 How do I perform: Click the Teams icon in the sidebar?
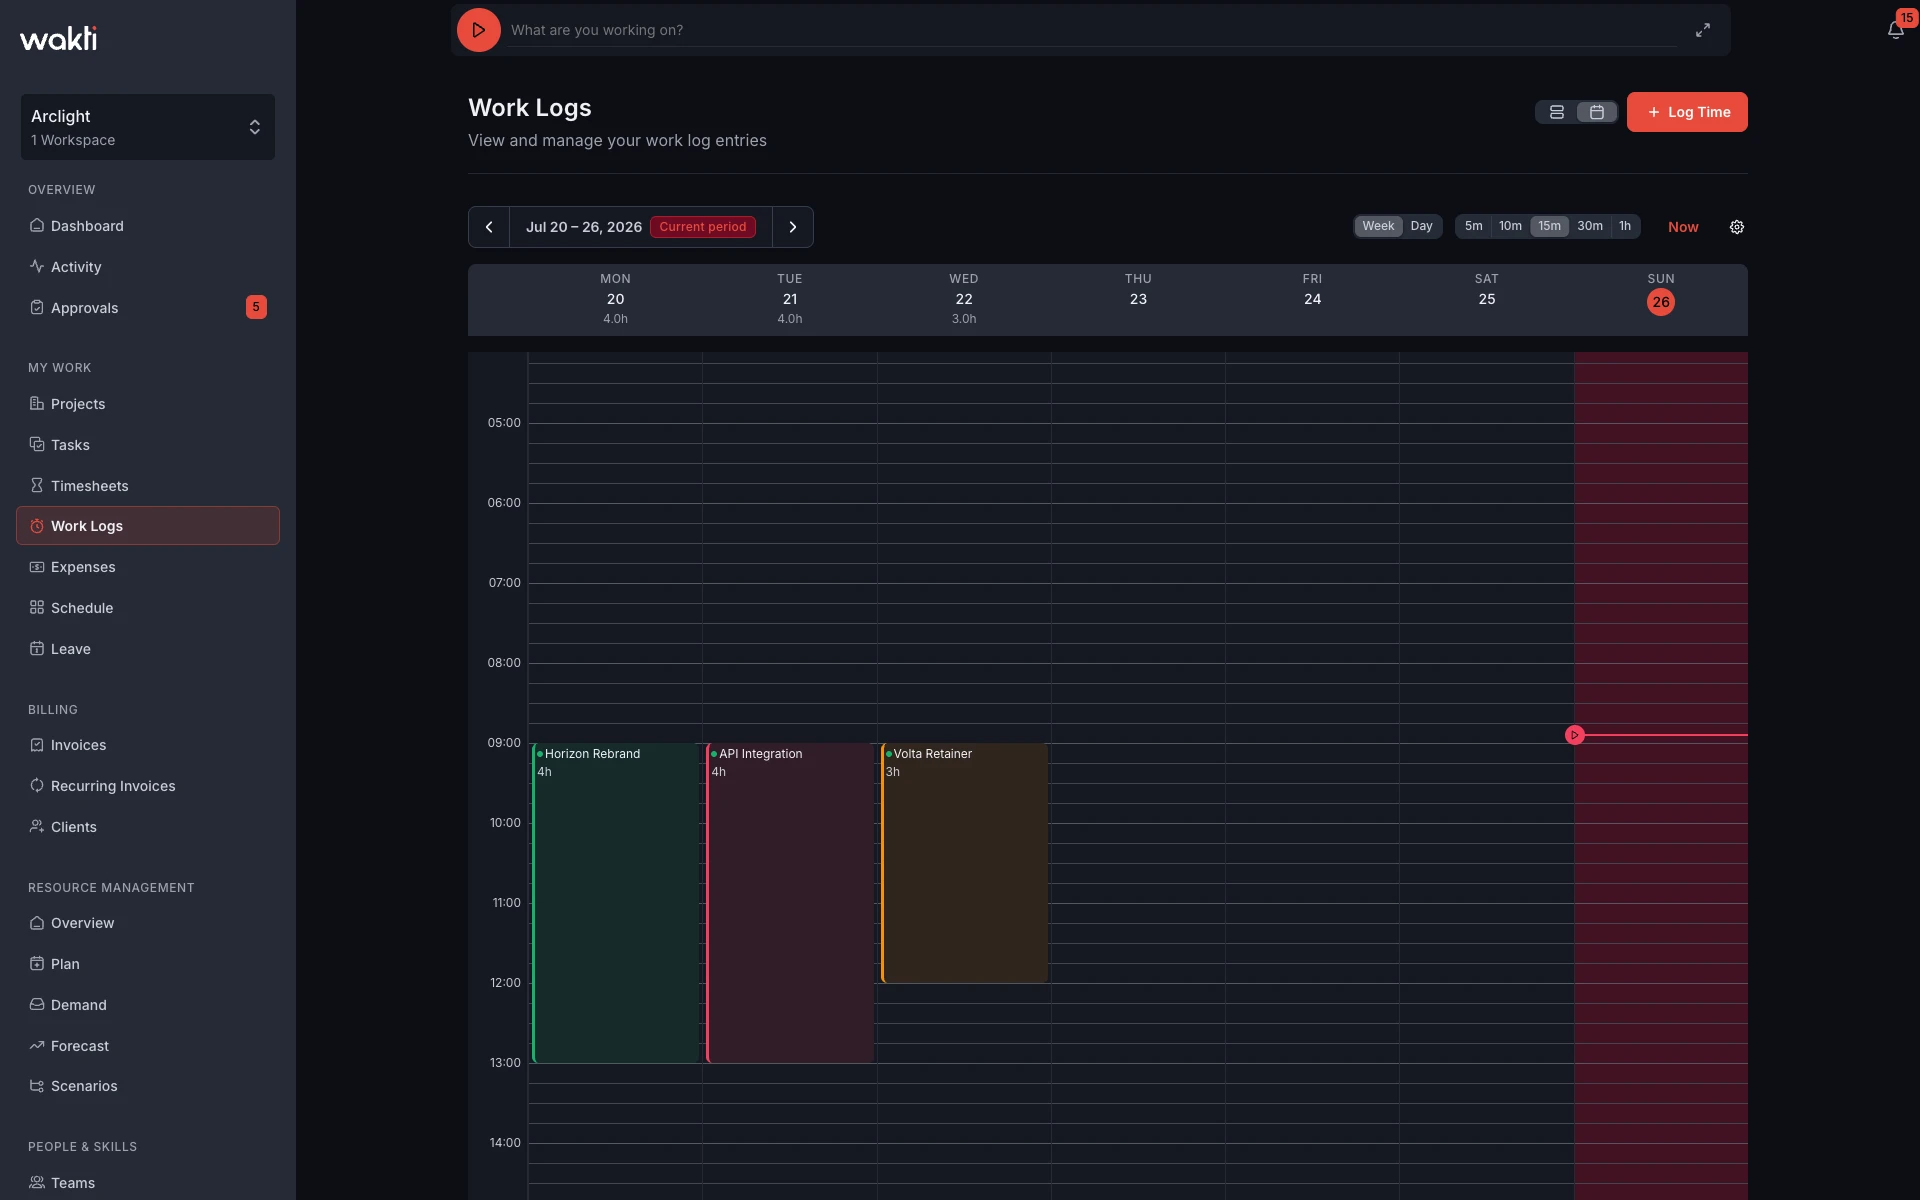[37, 1183]
